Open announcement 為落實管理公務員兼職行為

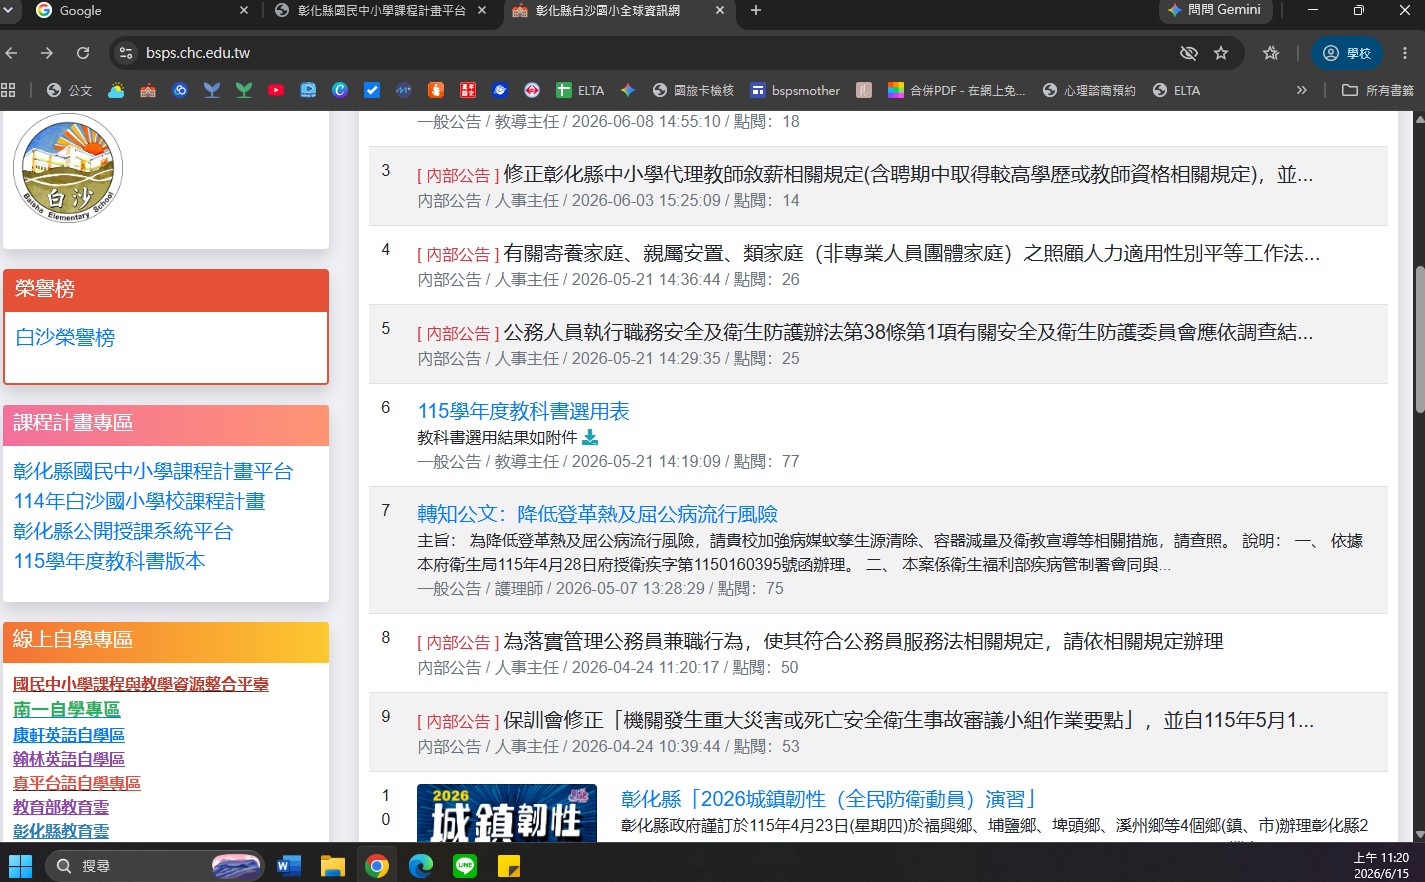pyautogui.click(x=863, y=641)
